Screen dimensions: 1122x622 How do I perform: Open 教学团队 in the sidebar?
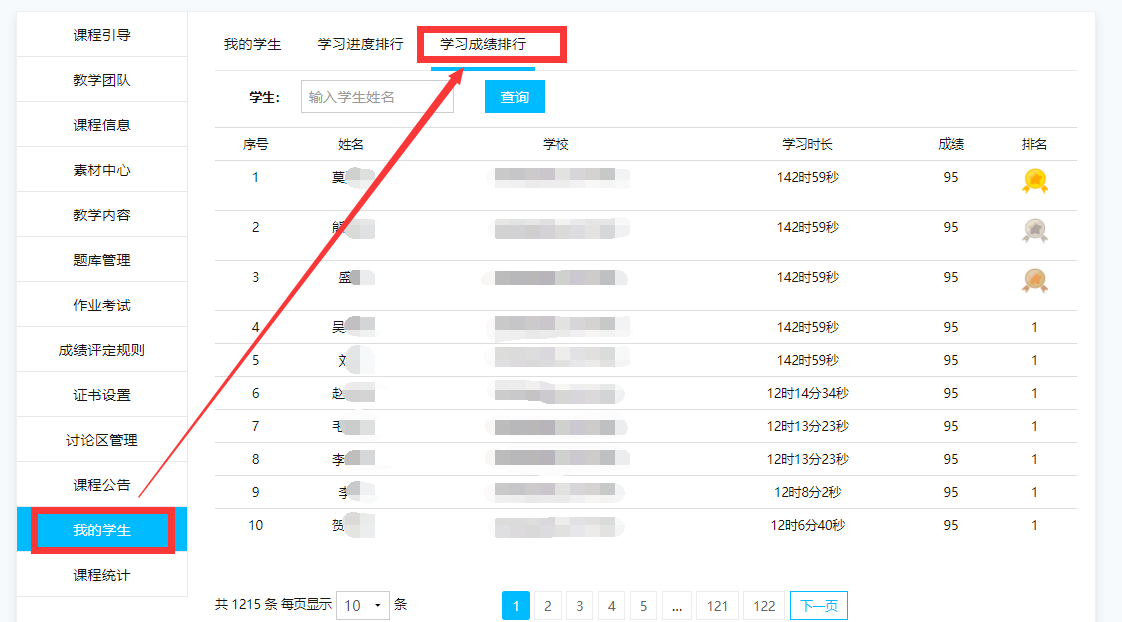pyautogui.click(x=102, y=80)
